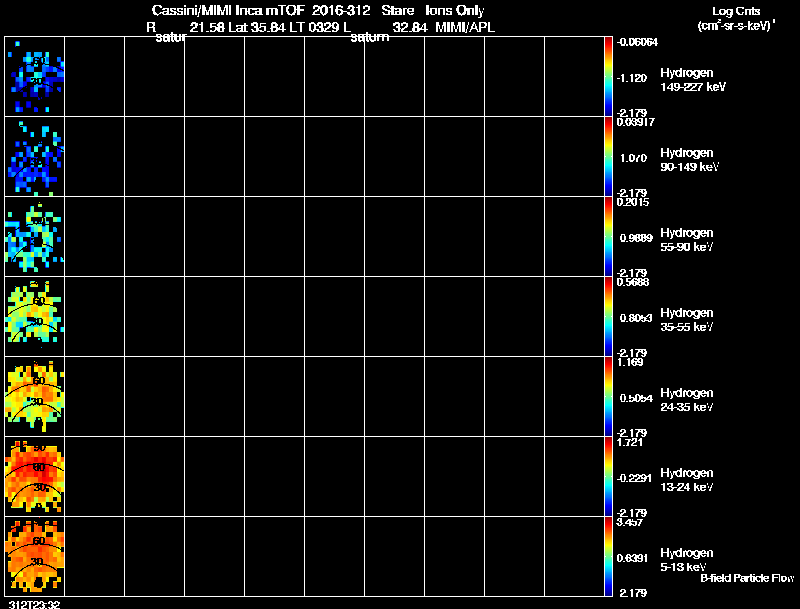Open the Hydrogen 5-13 keV image

coord(35,556)
